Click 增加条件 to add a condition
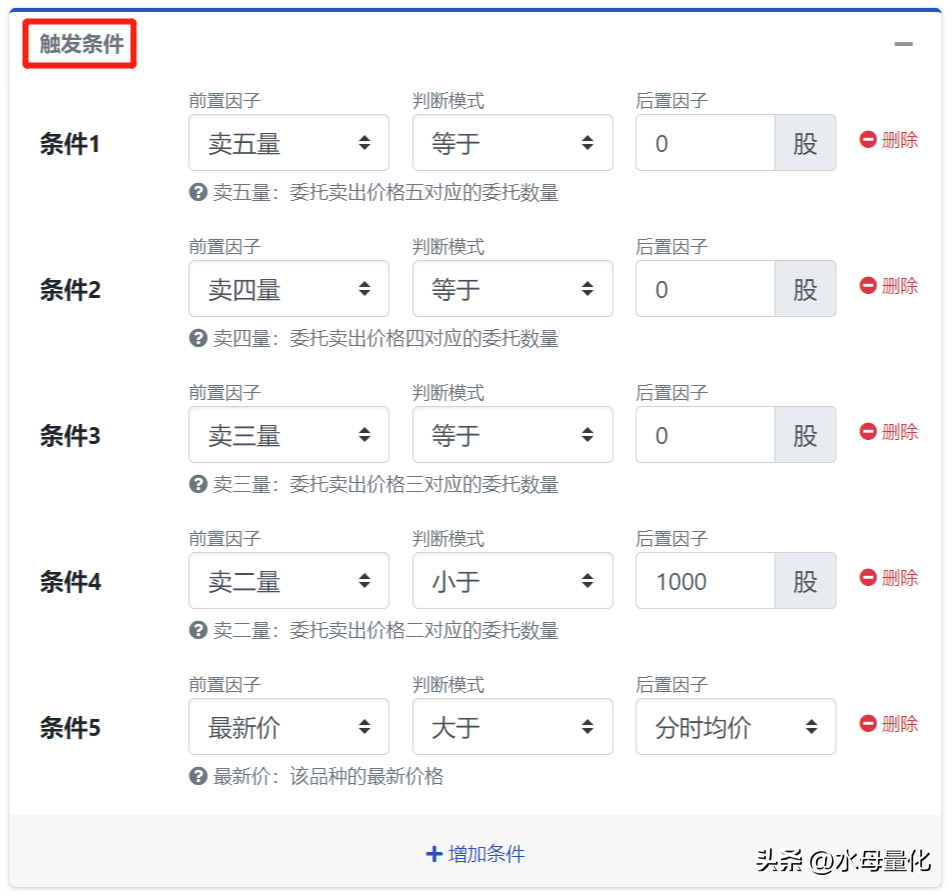Screen dimensions: 952x894 [x=475, y=854]
